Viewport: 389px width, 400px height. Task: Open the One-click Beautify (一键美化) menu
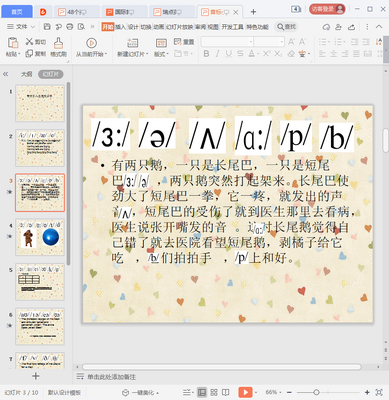coord(140,393)
